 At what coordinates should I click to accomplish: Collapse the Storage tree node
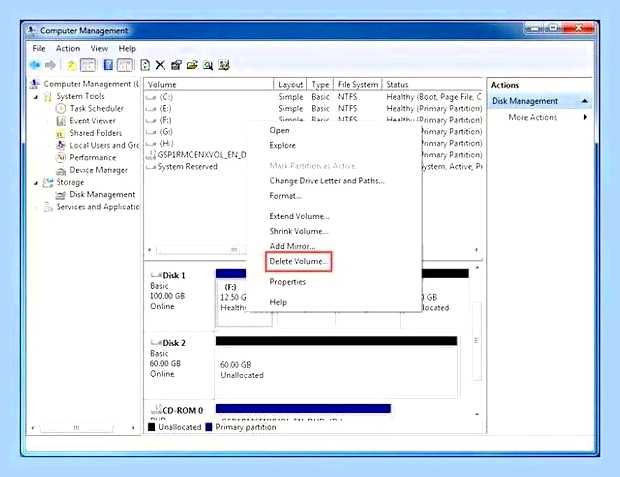coord(36,183)
